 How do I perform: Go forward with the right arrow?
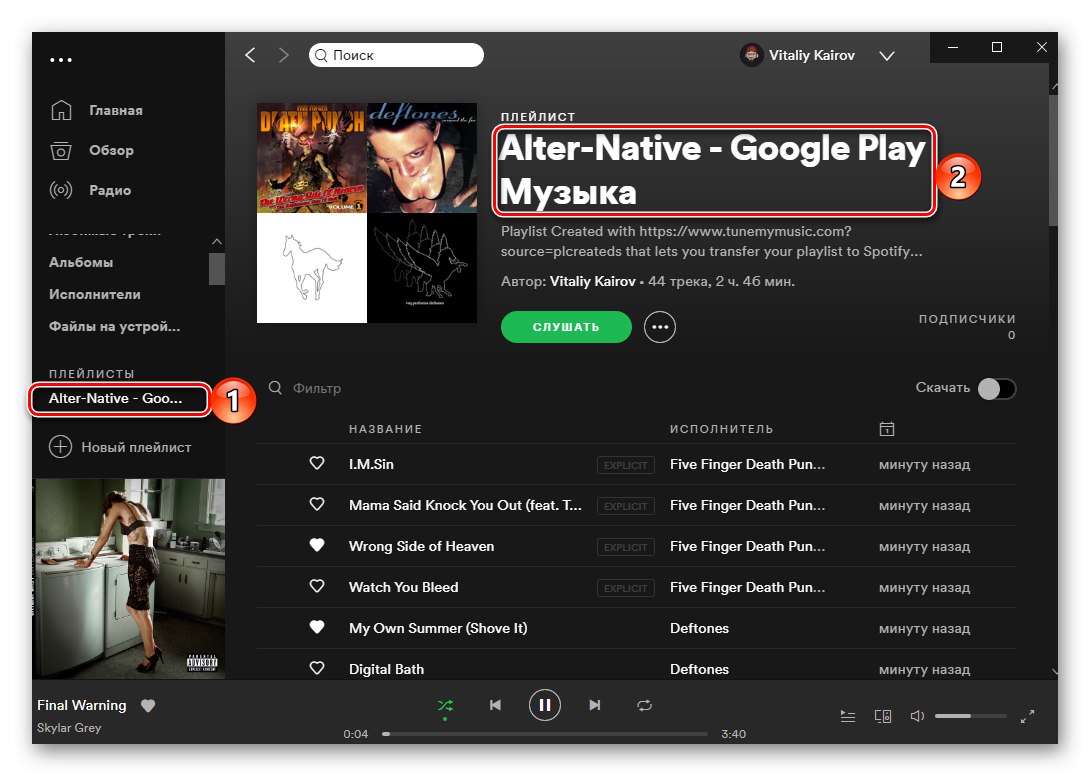coord(283,55)
